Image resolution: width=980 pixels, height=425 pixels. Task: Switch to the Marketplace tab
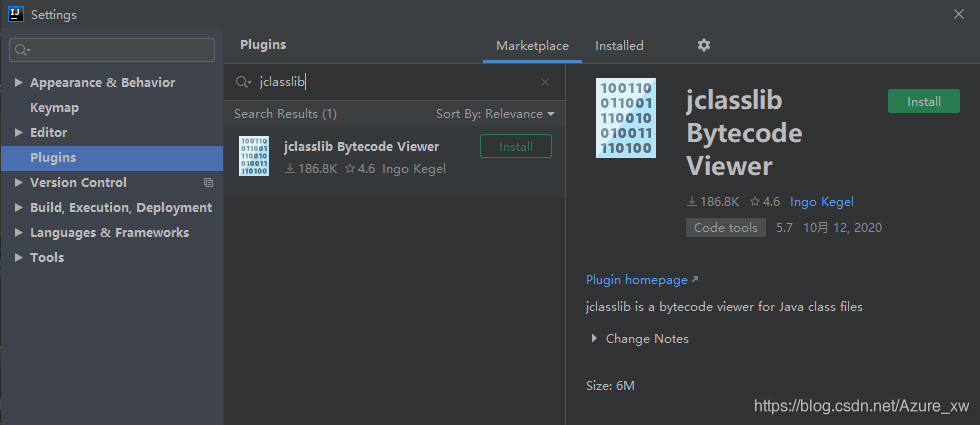click(532, 46)
